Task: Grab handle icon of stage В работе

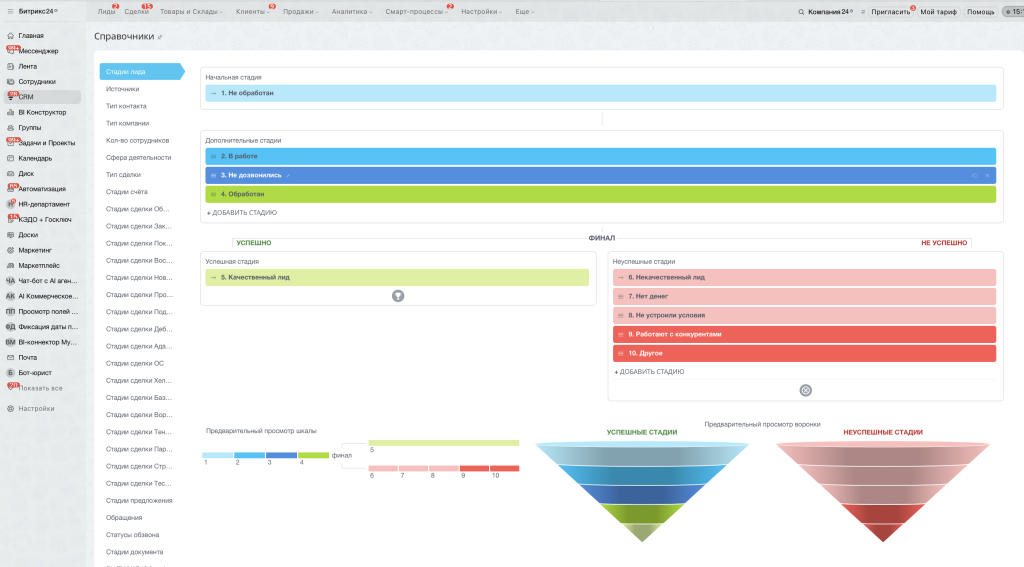Action: [x=214, y=156]
